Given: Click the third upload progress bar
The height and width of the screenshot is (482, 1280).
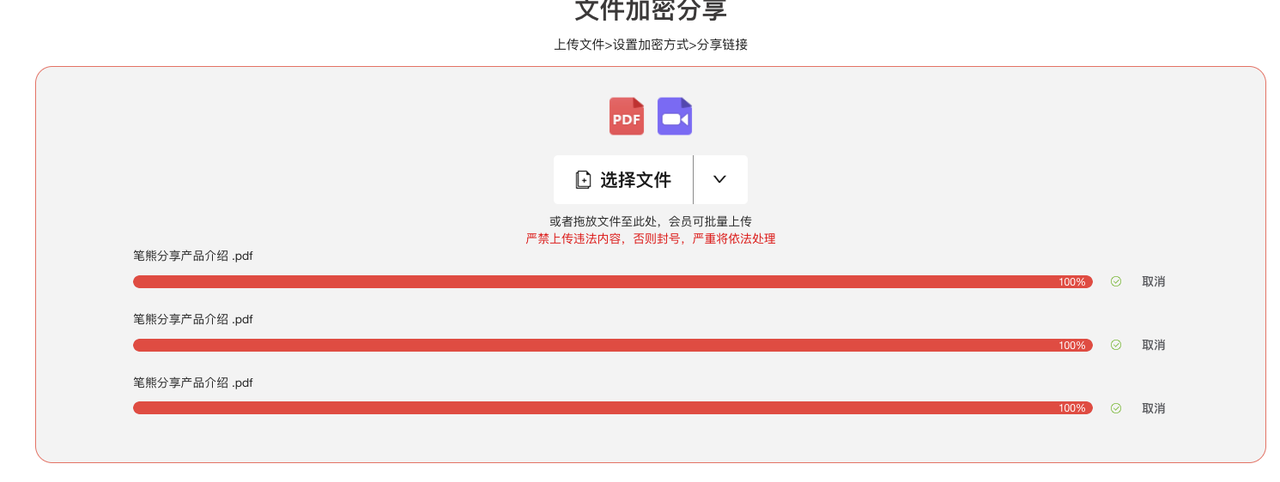Looking at the screenshot, I should [x=613, y=408].
